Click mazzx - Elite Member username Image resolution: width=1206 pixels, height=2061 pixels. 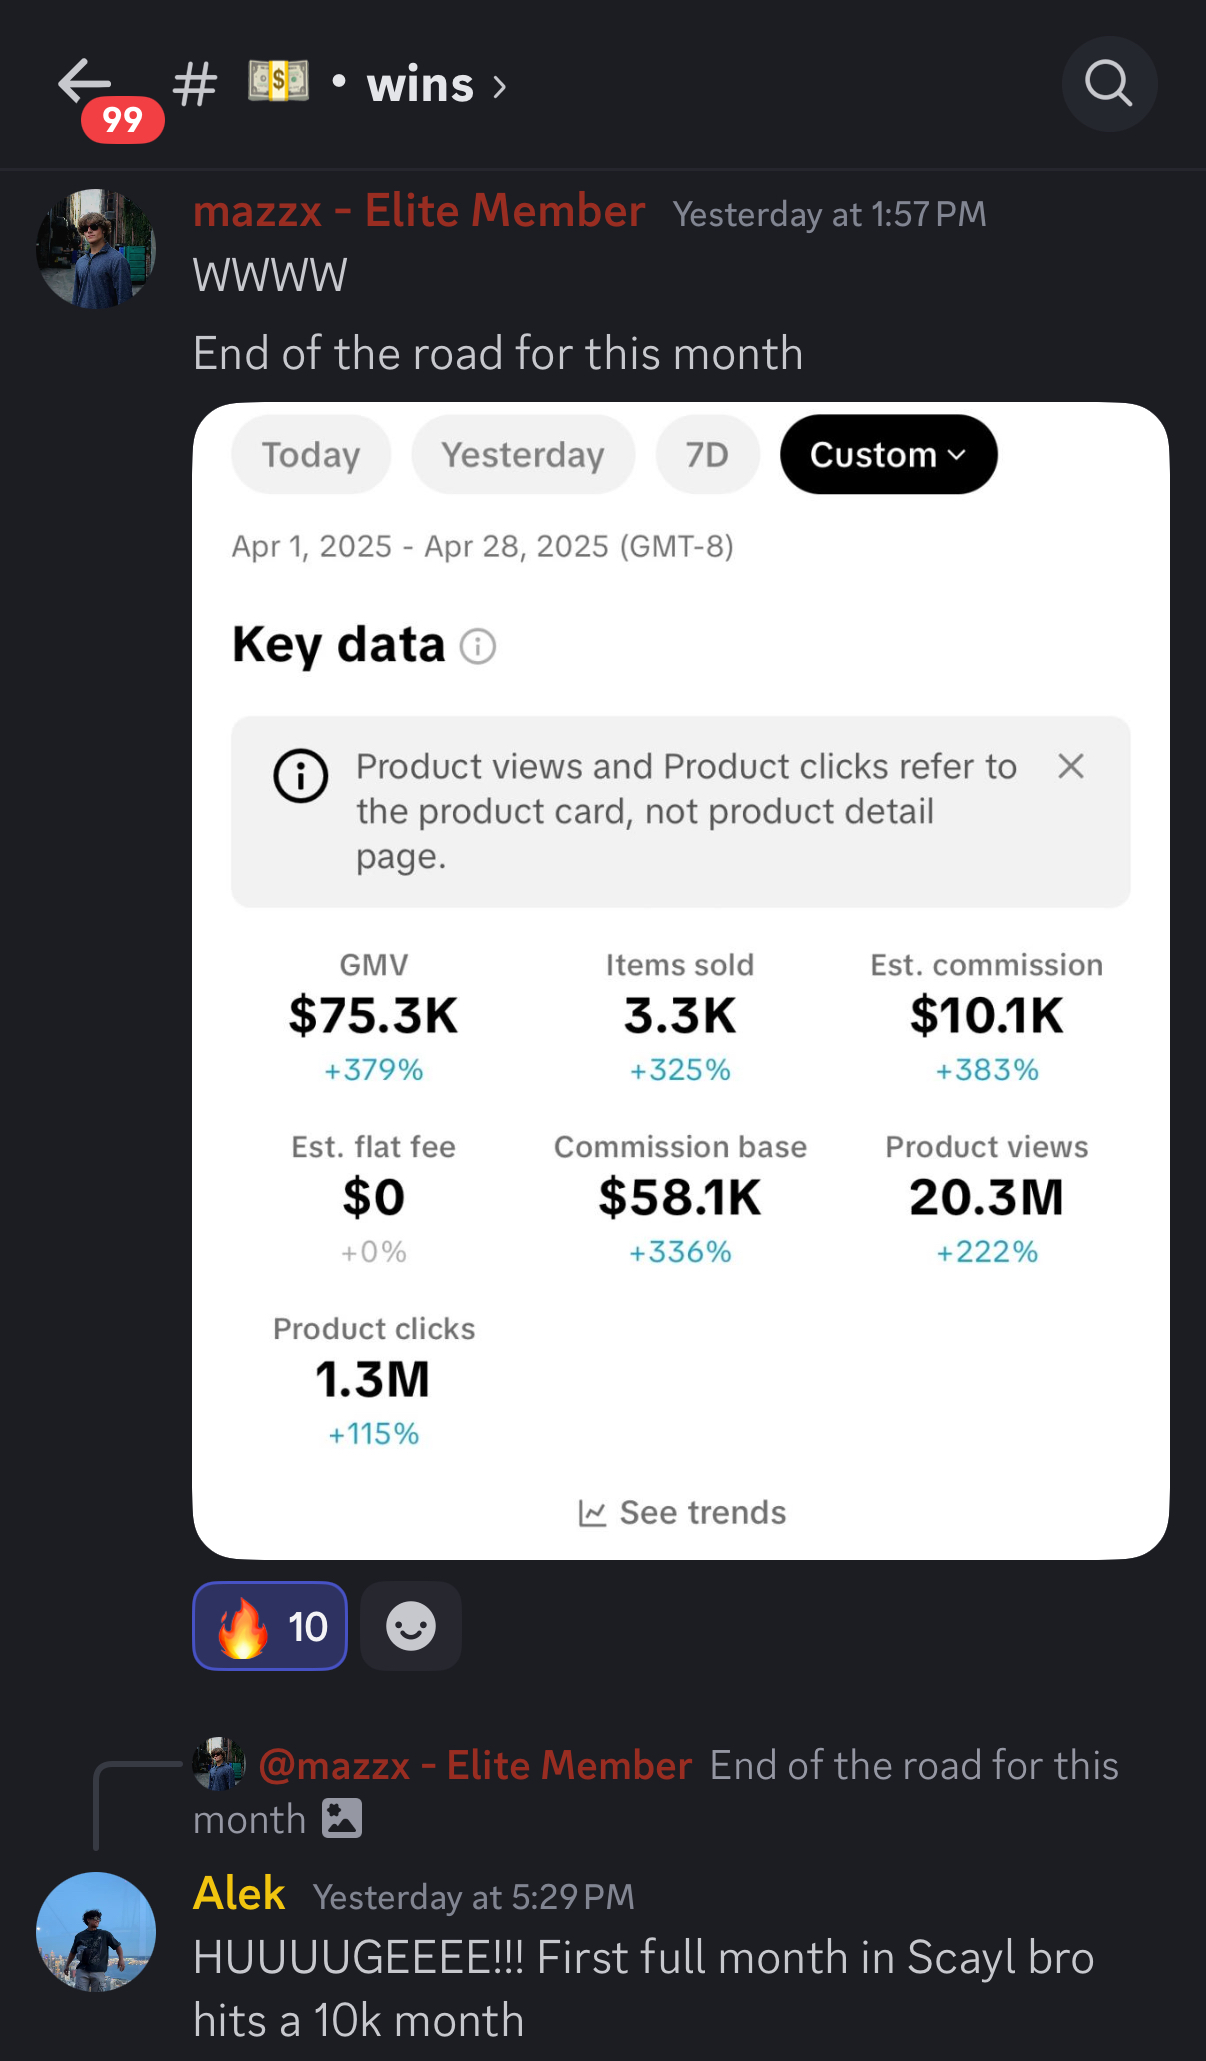pyautogui.click(x=418, y=212)
